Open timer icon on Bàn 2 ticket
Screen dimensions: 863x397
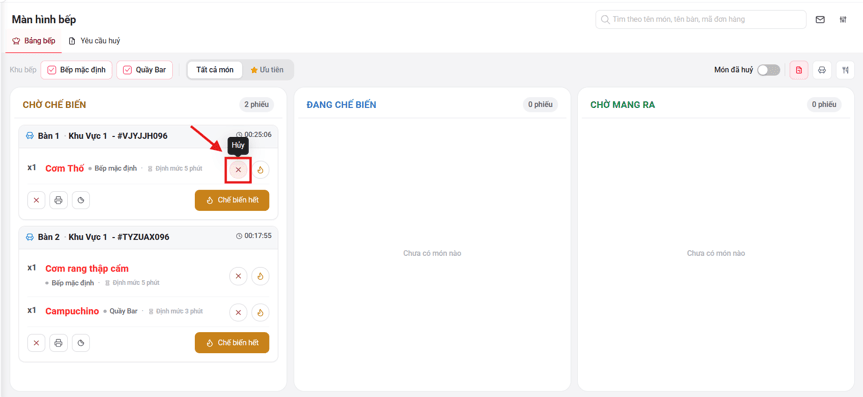click(x=81, y=342)
